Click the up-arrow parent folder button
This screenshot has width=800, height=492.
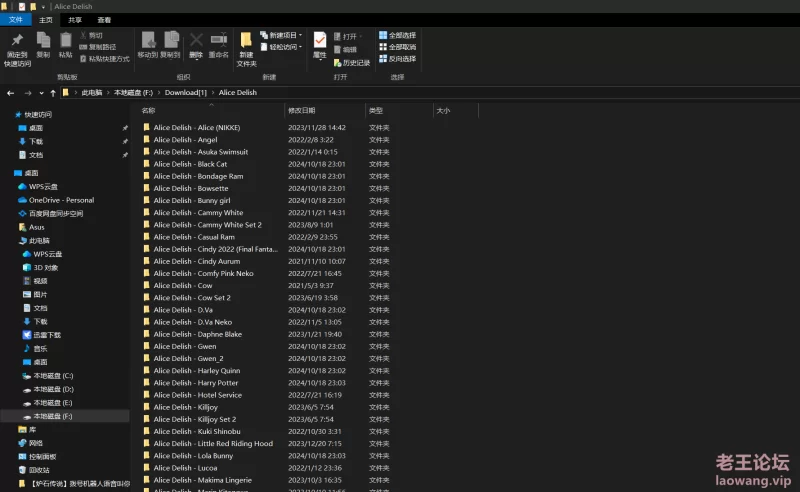pyautogui.click(x=54, y=92)
